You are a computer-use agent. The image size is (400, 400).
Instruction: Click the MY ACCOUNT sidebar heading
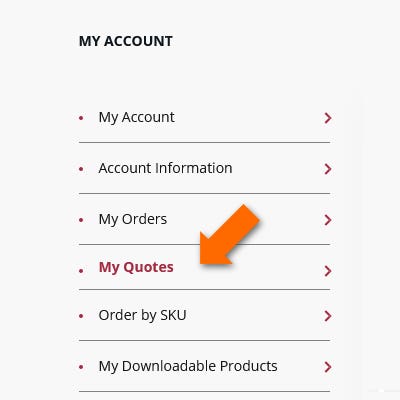[x=126, y=41]
